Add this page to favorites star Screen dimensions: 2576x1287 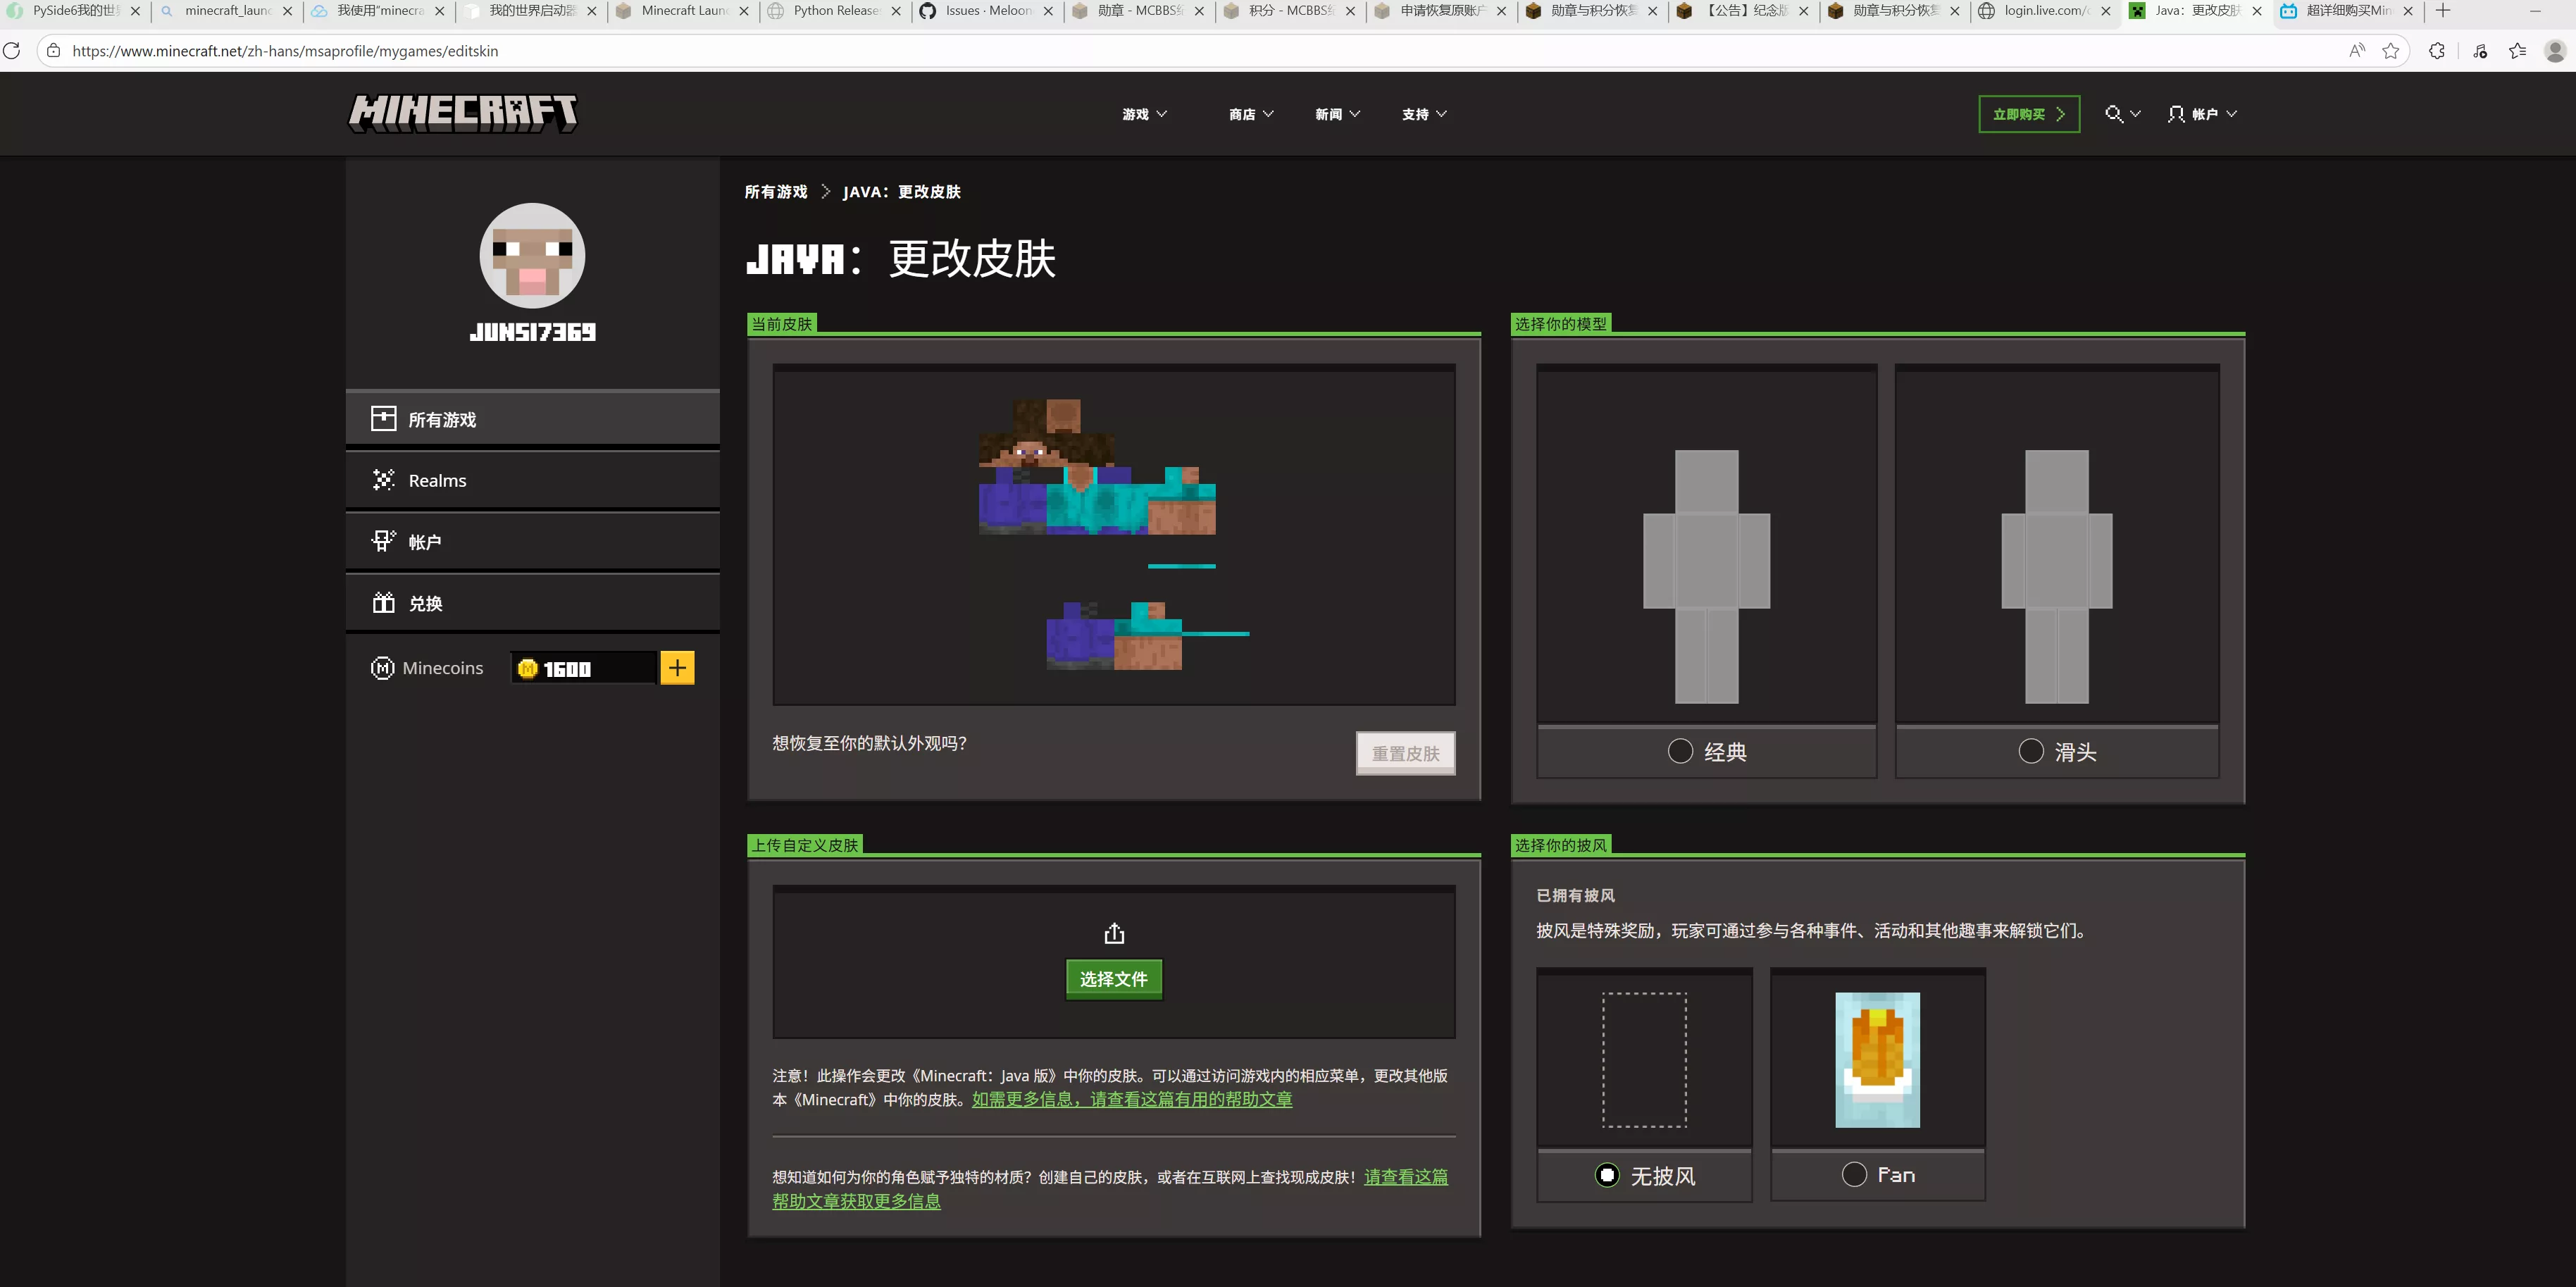[2391, 50]
